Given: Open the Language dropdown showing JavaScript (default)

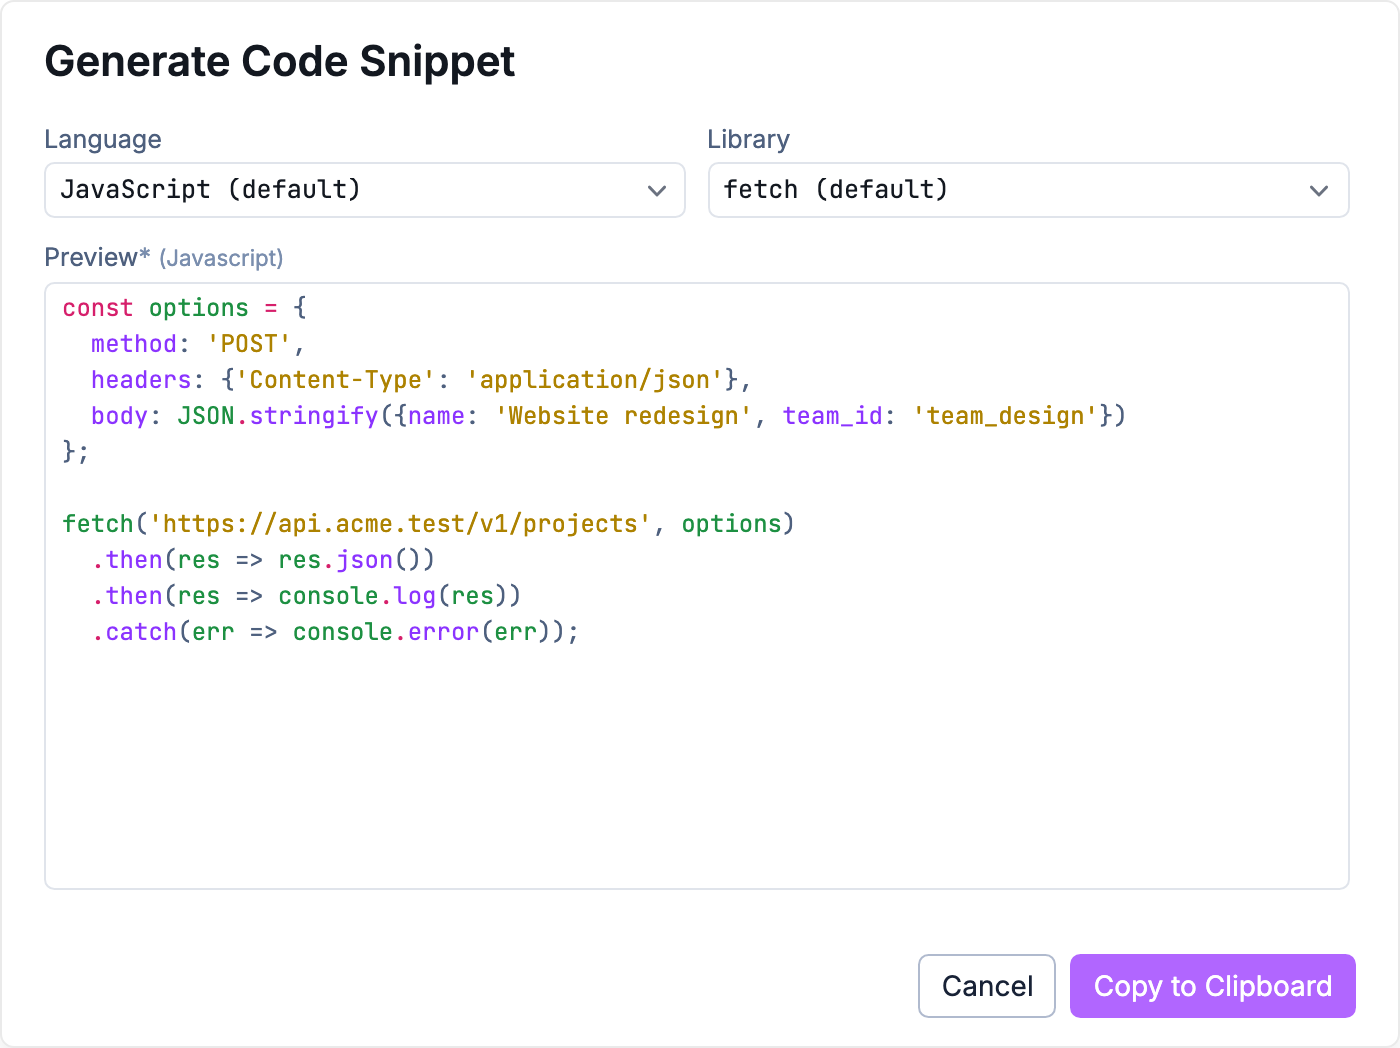Looking at the screenshot, I should pyautogui.click(x=365, y=190).
